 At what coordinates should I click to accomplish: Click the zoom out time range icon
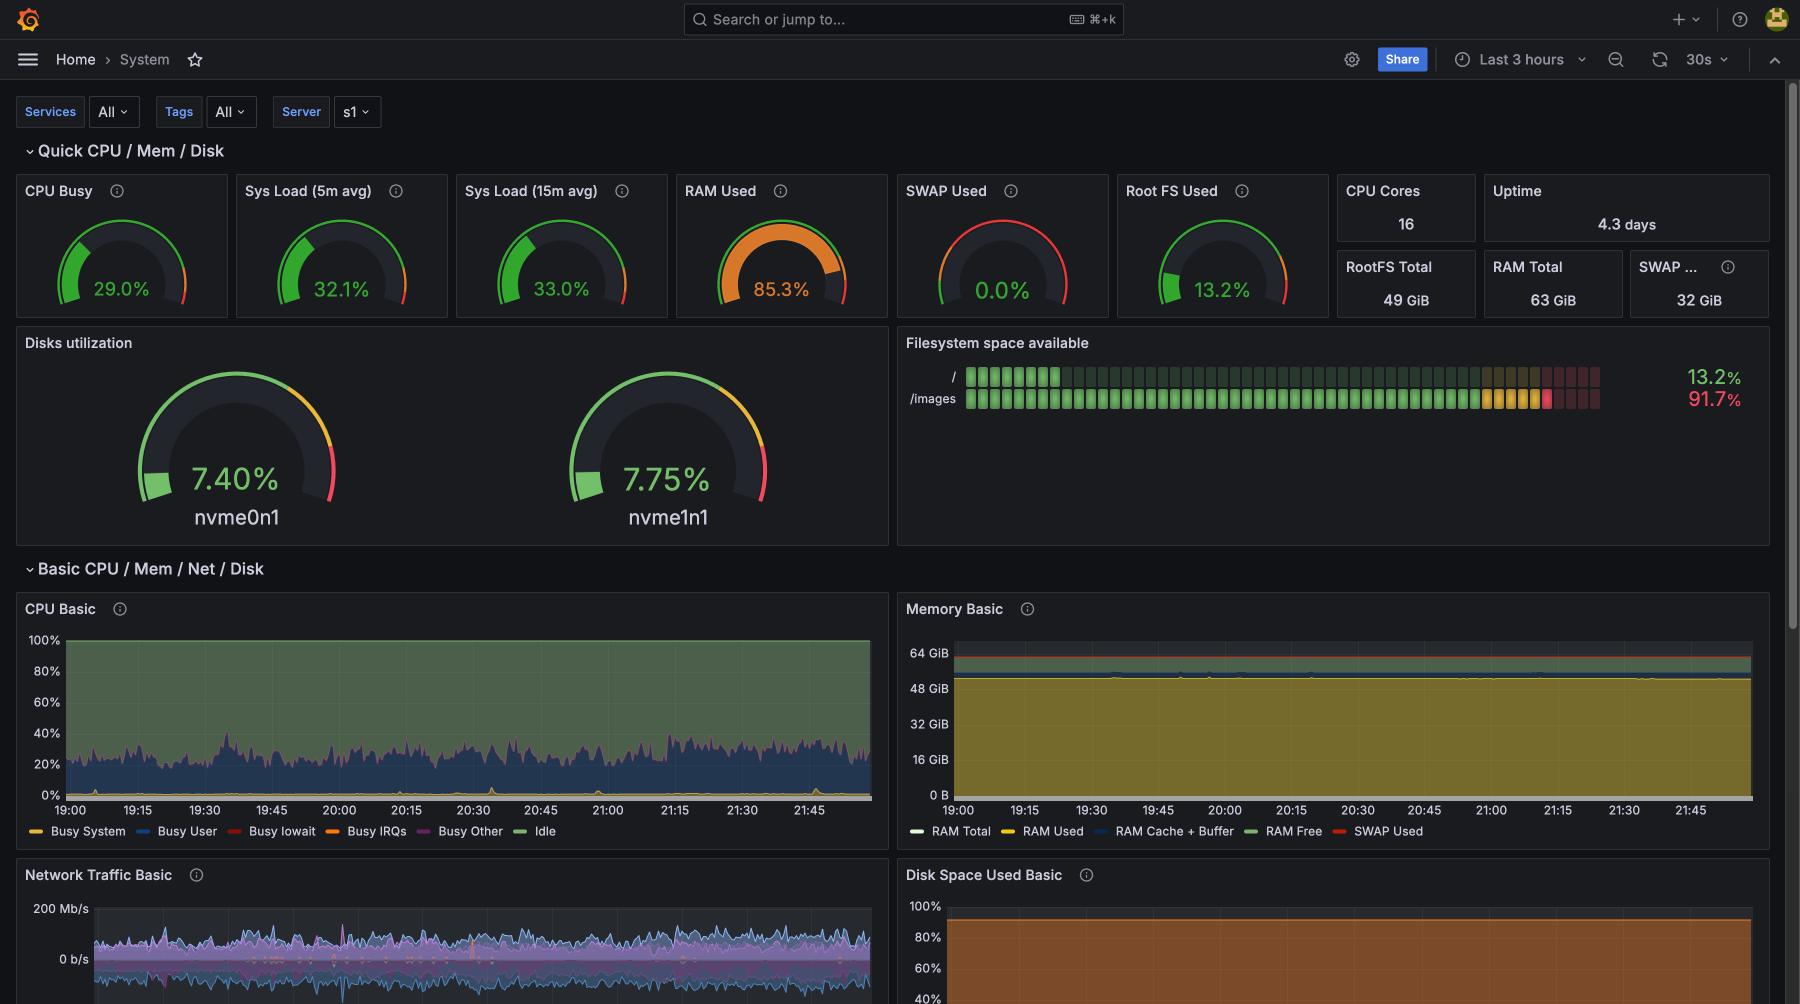pos(1615,60)
